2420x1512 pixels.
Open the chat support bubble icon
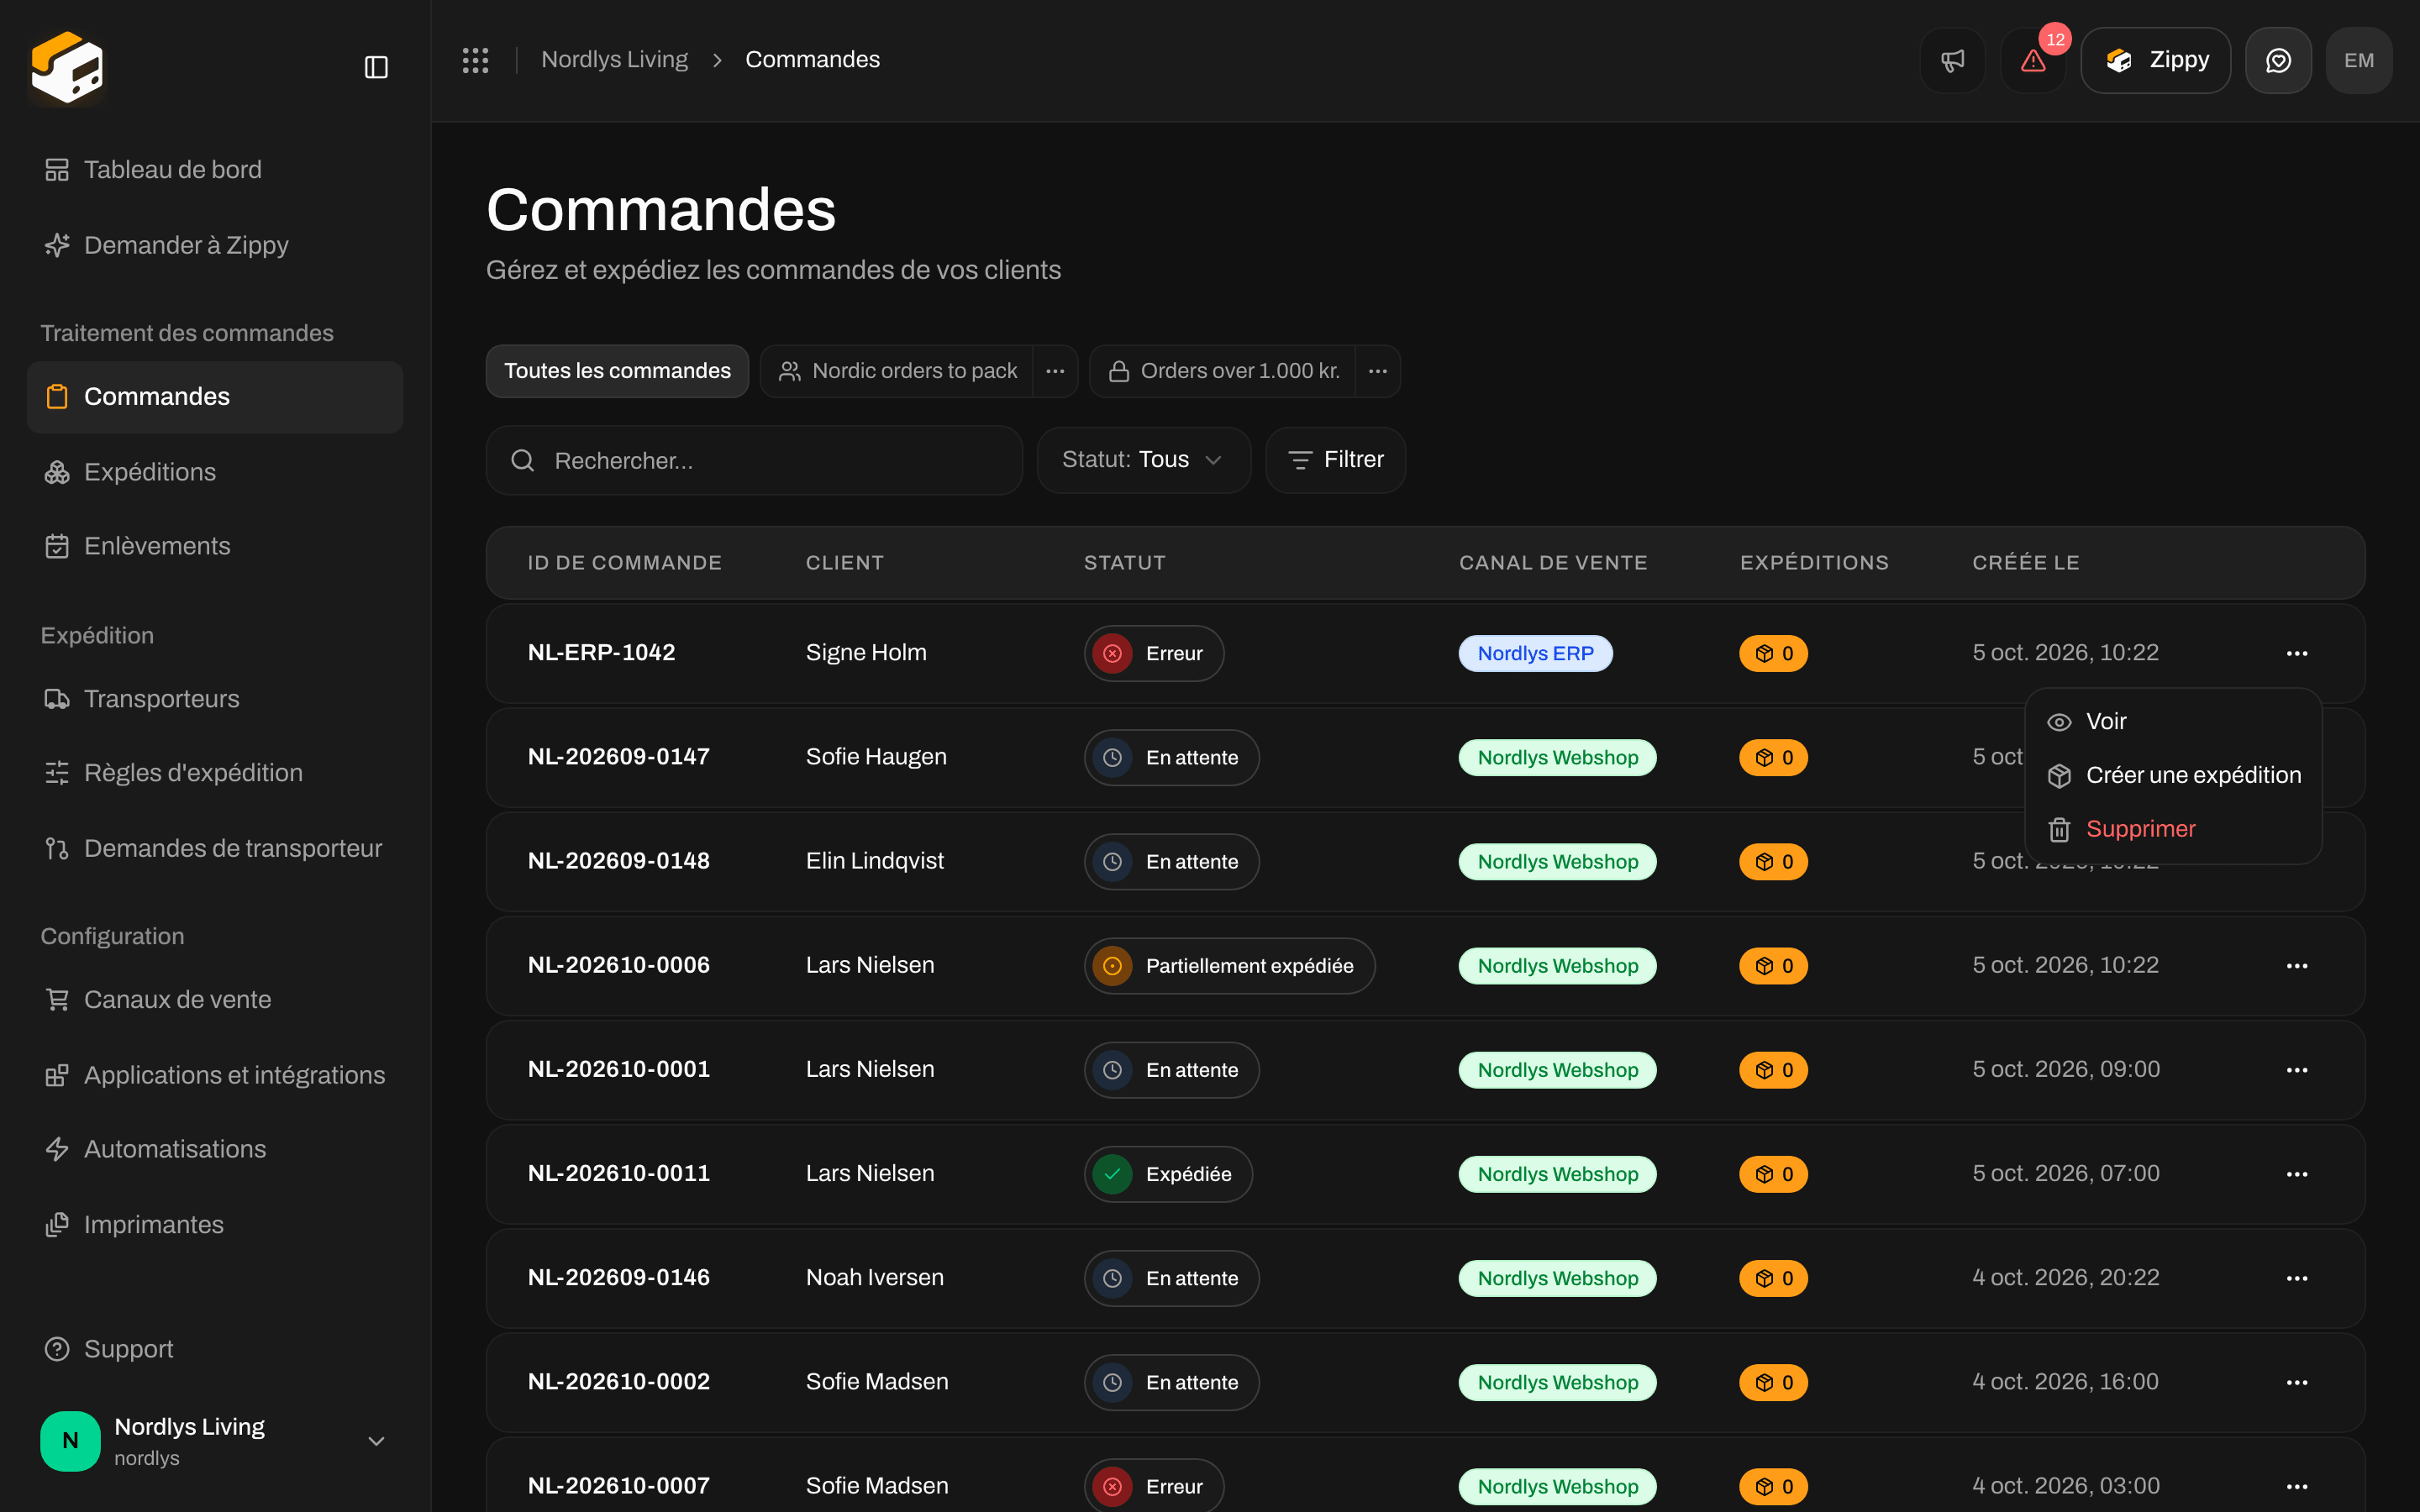tap(2278, 60)
